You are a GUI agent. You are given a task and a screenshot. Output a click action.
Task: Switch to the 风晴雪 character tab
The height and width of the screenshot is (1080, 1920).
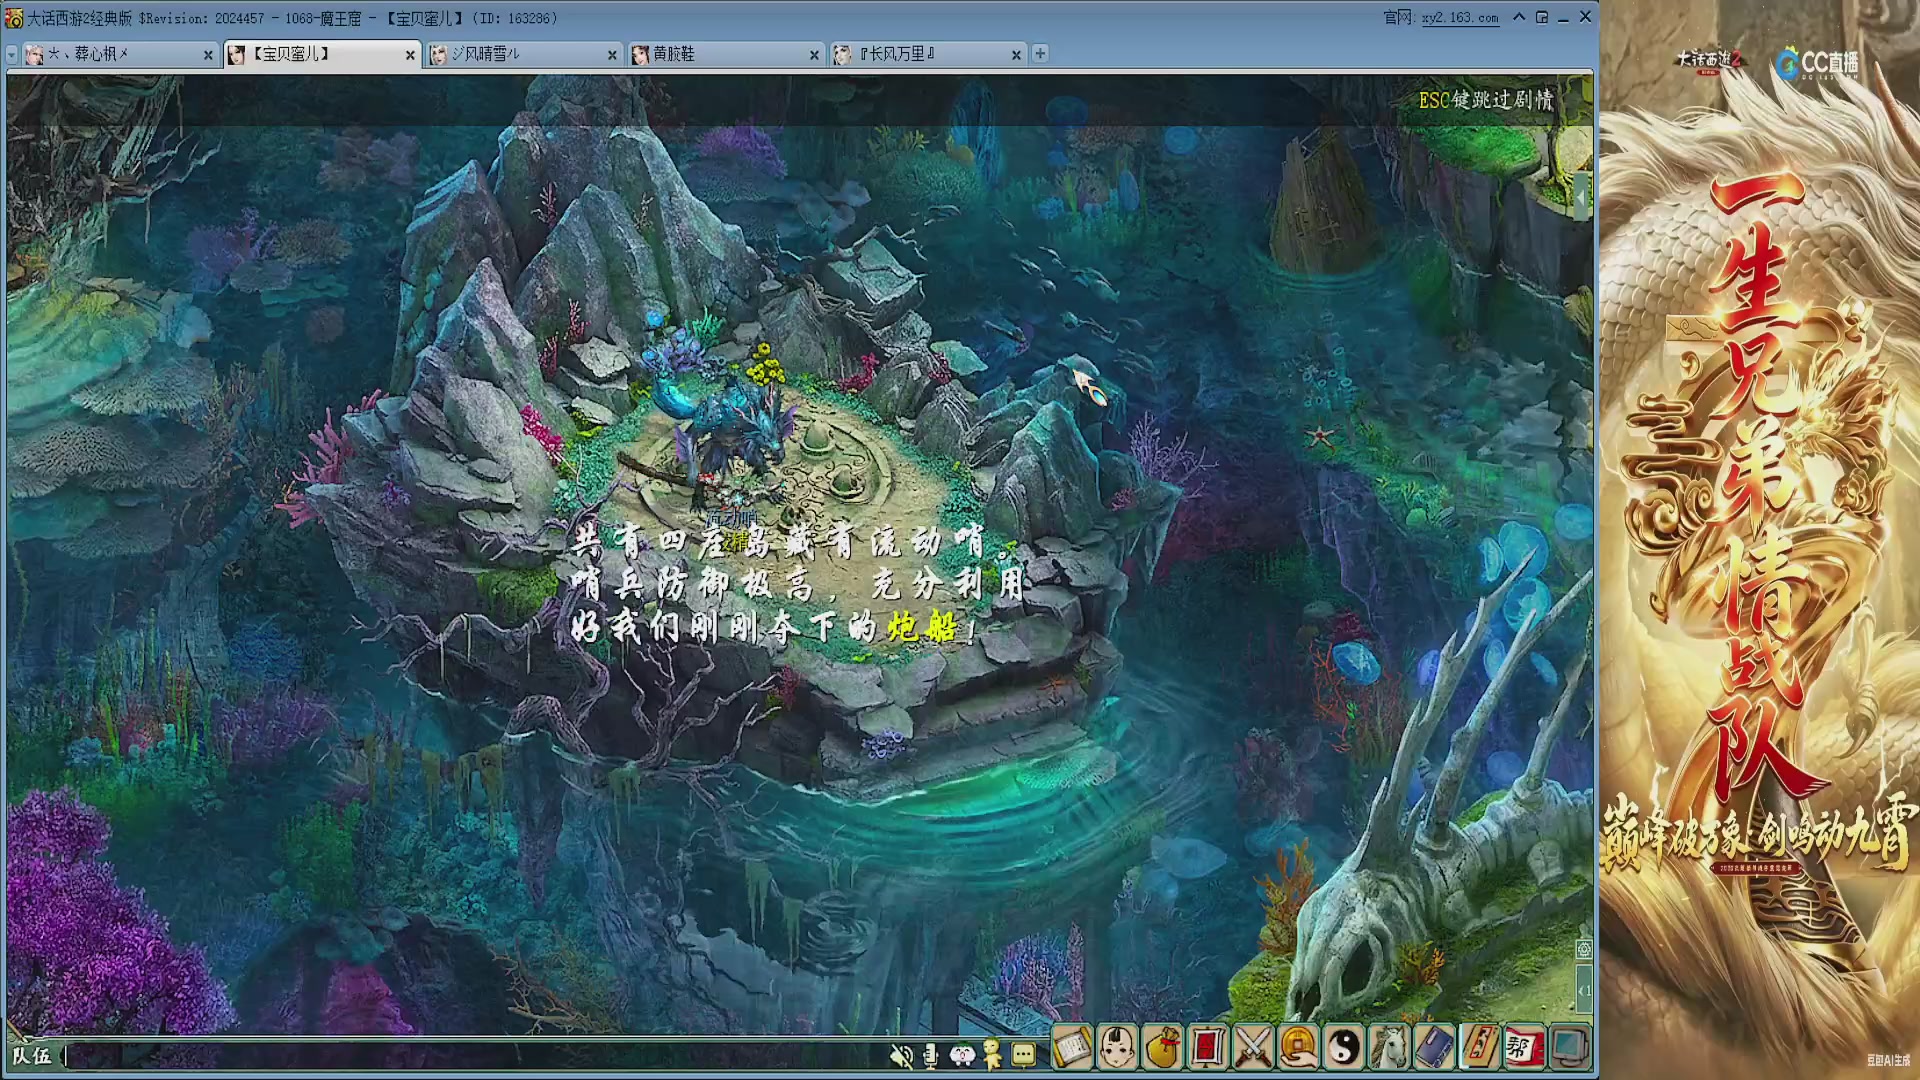[x=524, y=54]
